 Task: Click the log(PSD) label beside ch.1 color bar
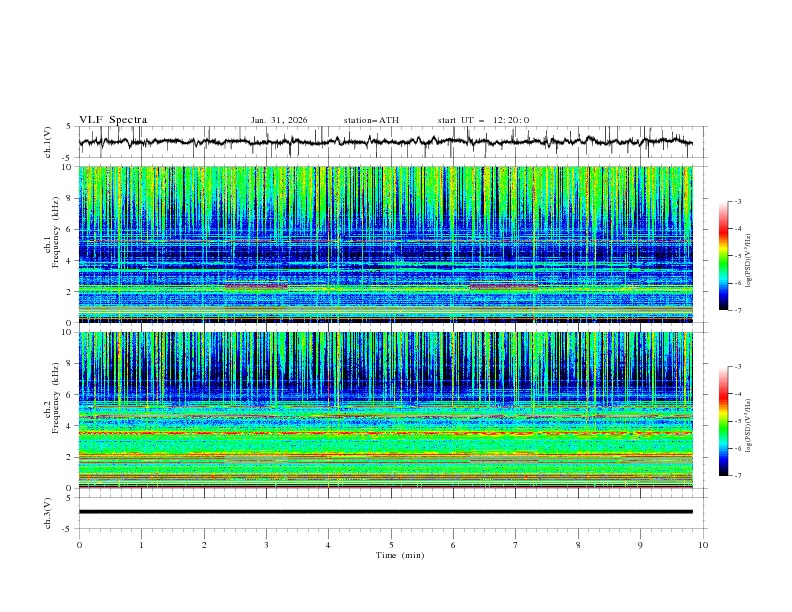pos(749,261)
